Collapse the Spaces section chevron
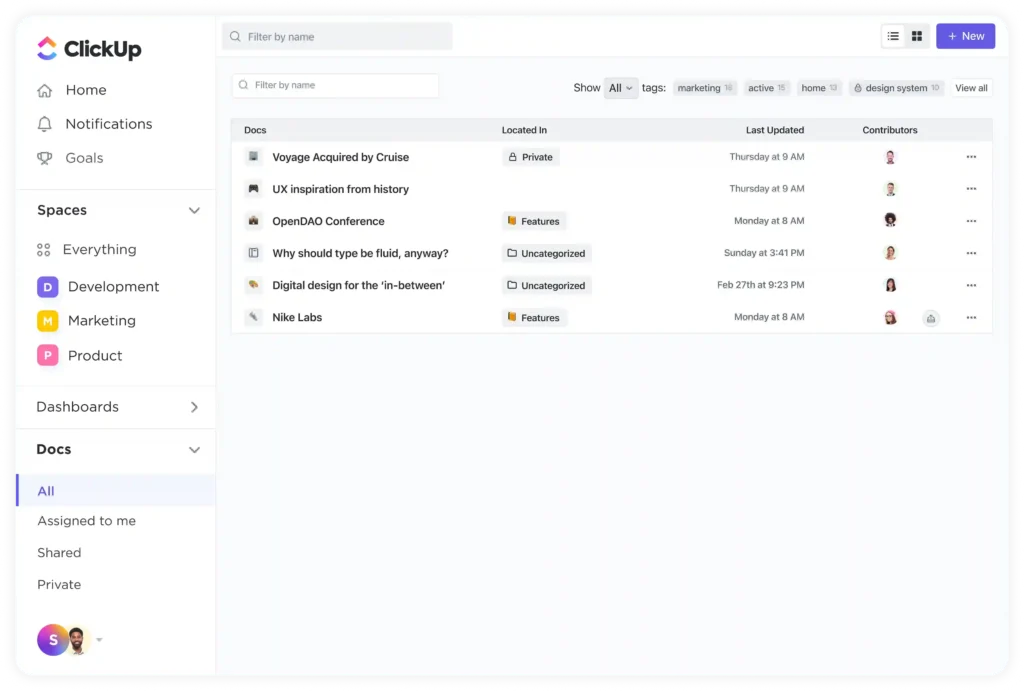Image resolution: width=1024 pixels, height=691 pixels. click(x=194, y=210)
